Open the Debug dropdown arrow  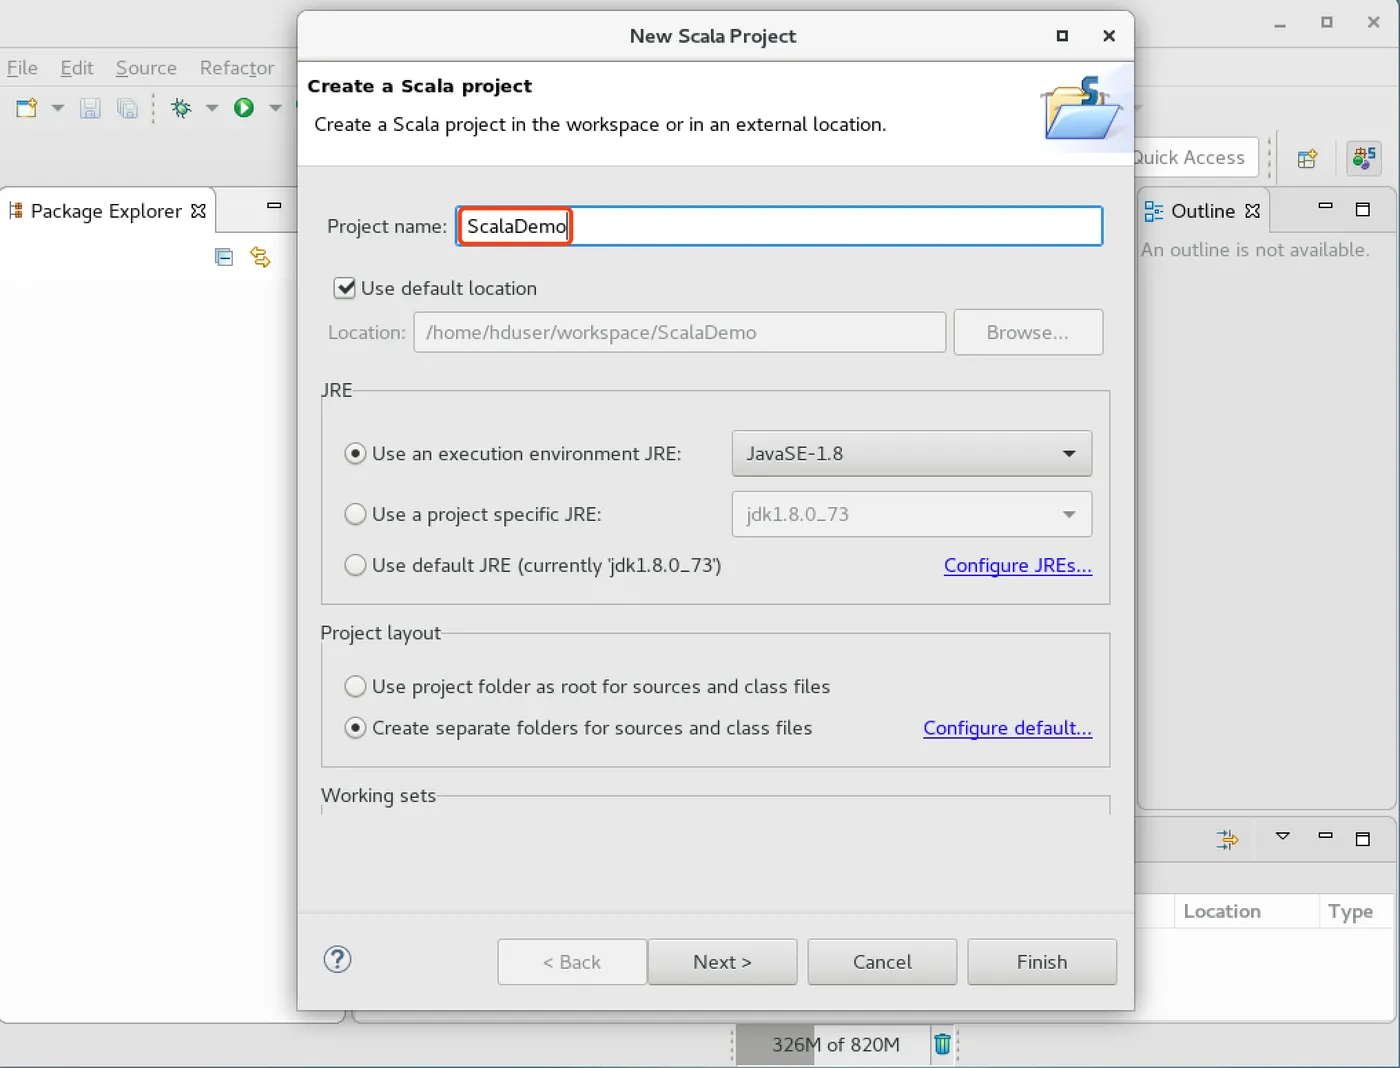coord(212,108)
